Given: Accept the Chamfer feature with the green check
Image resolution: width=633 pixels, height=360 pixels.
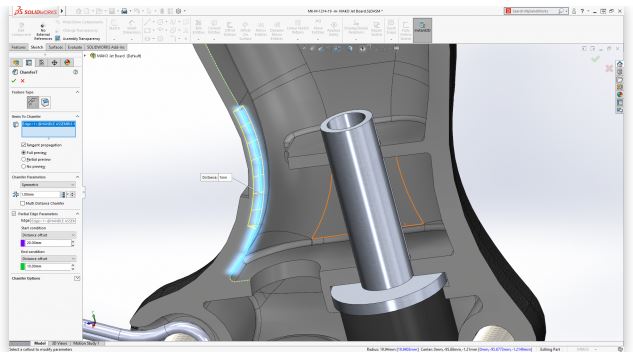Looking at the screenshot, I should (14, 81).
